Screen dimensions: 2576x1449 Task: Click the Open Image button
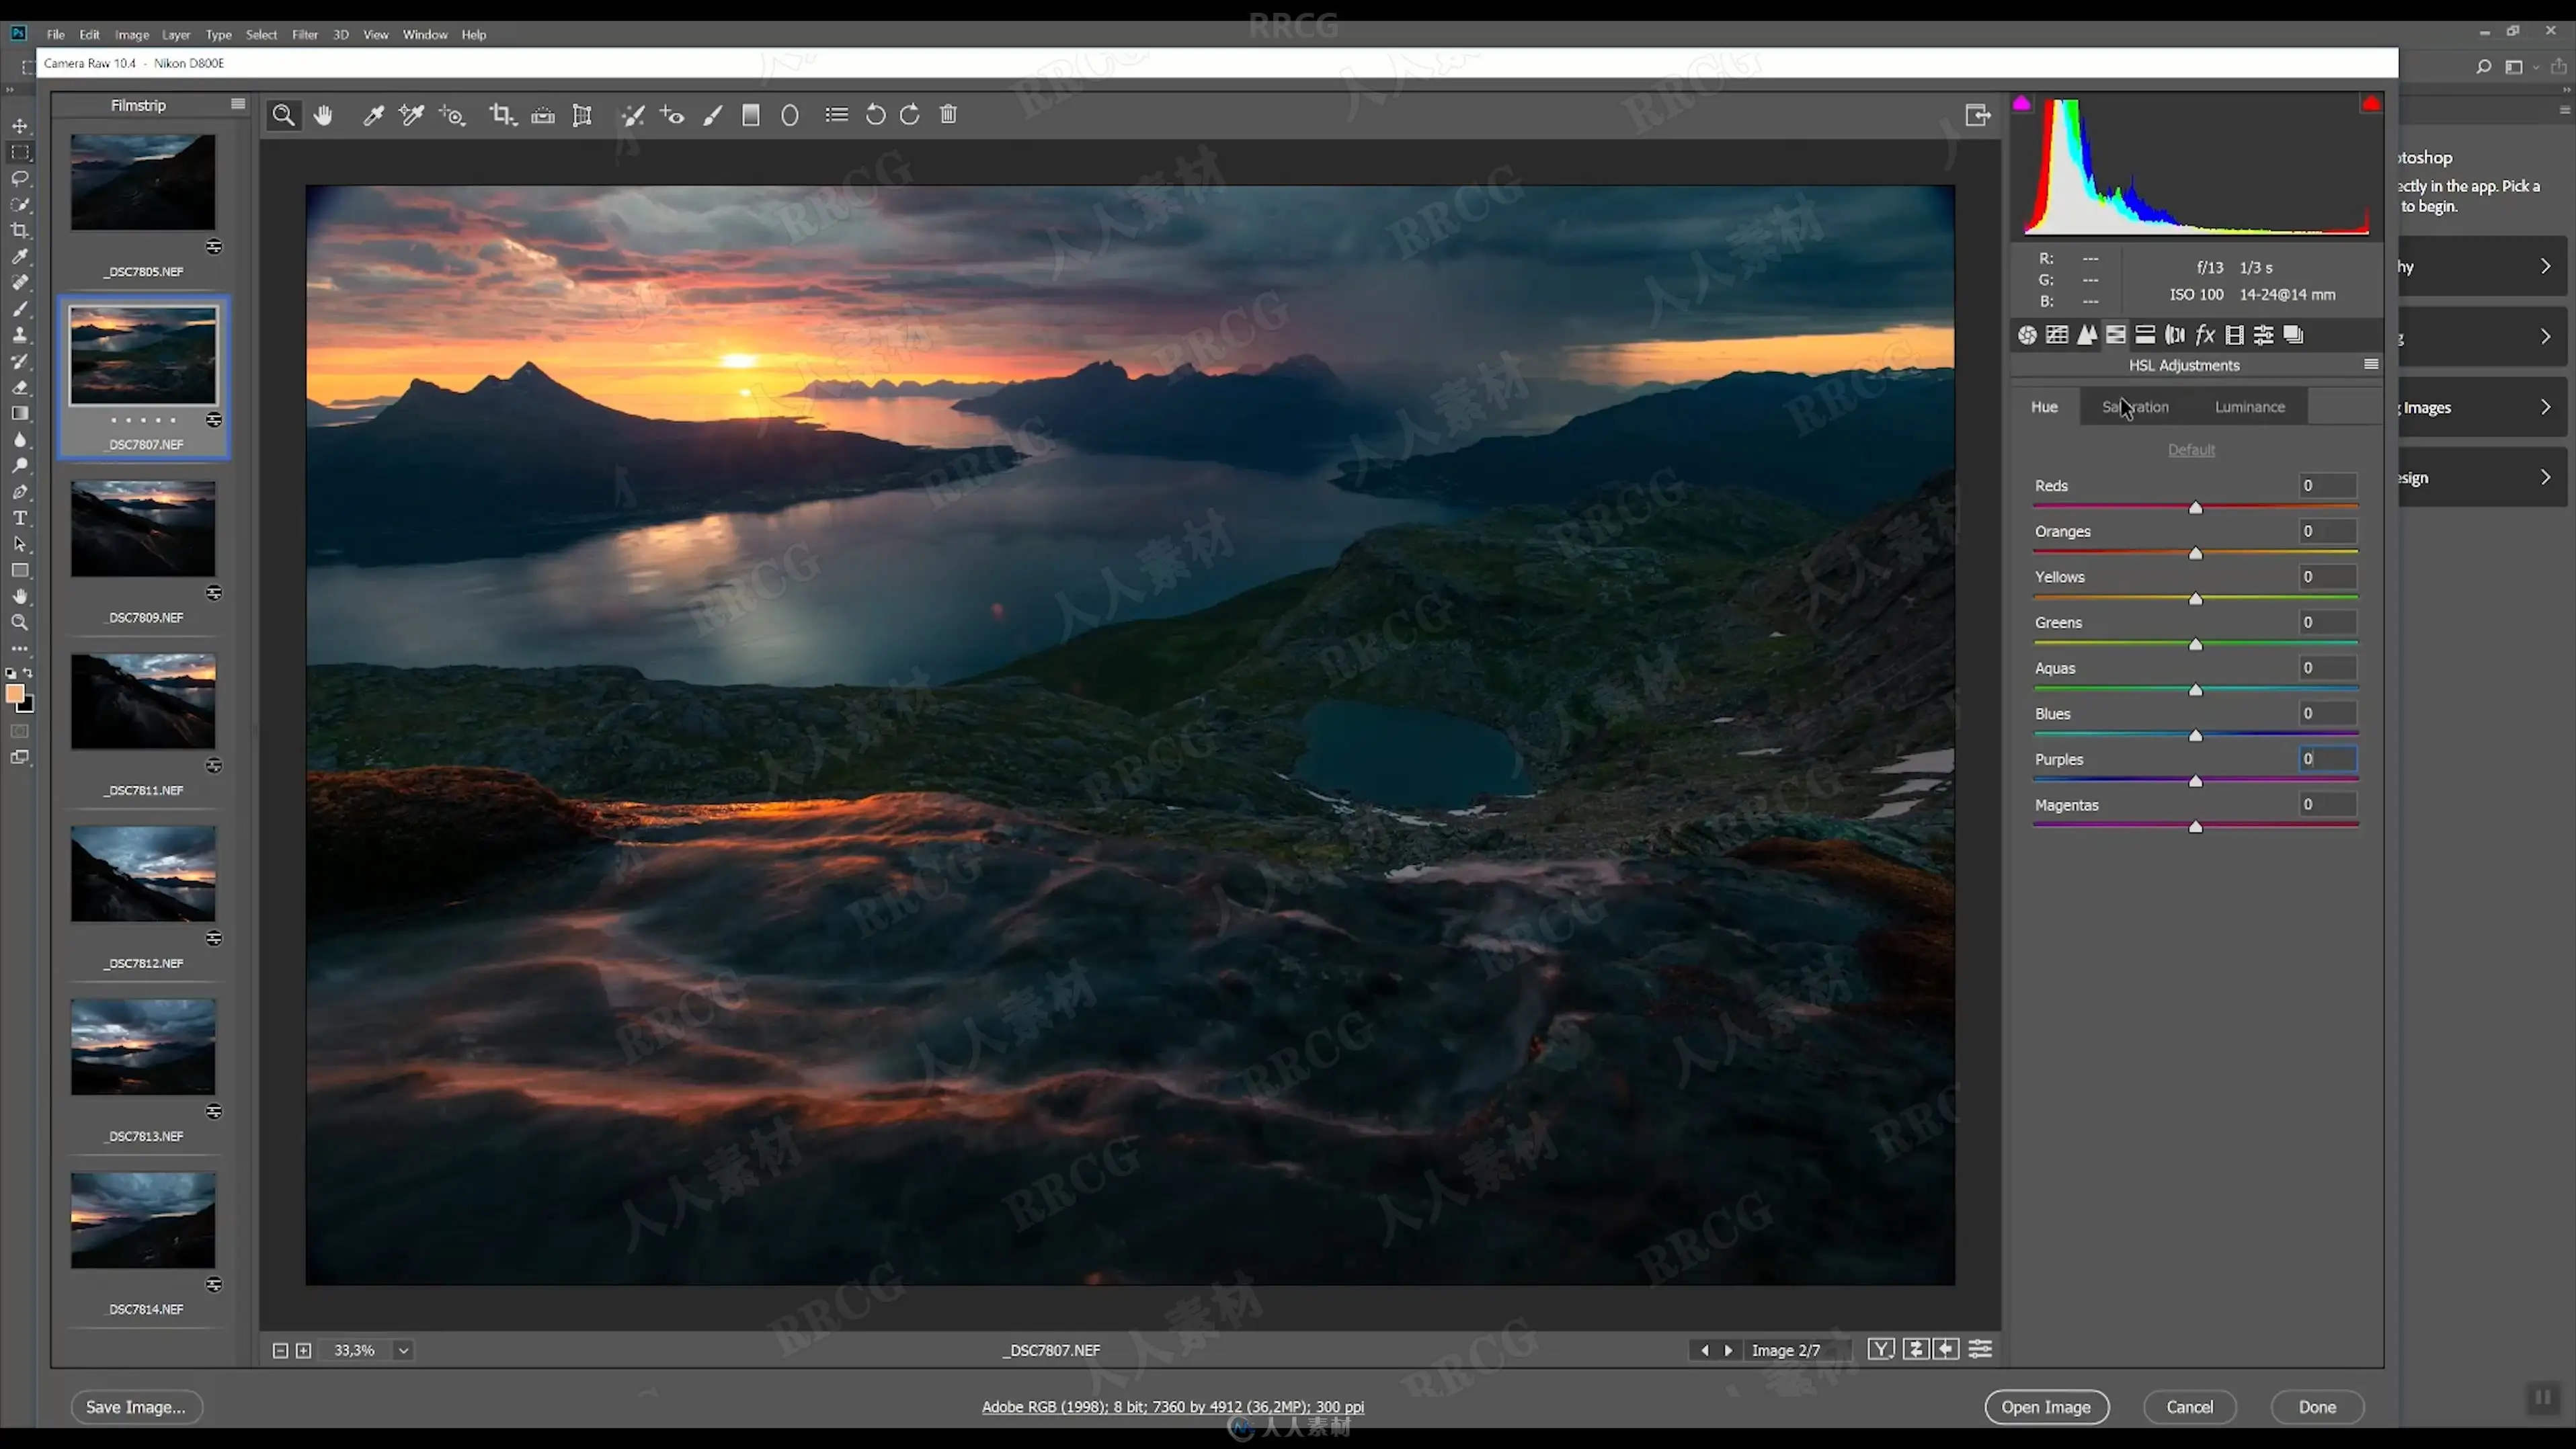point(2046,1407)
